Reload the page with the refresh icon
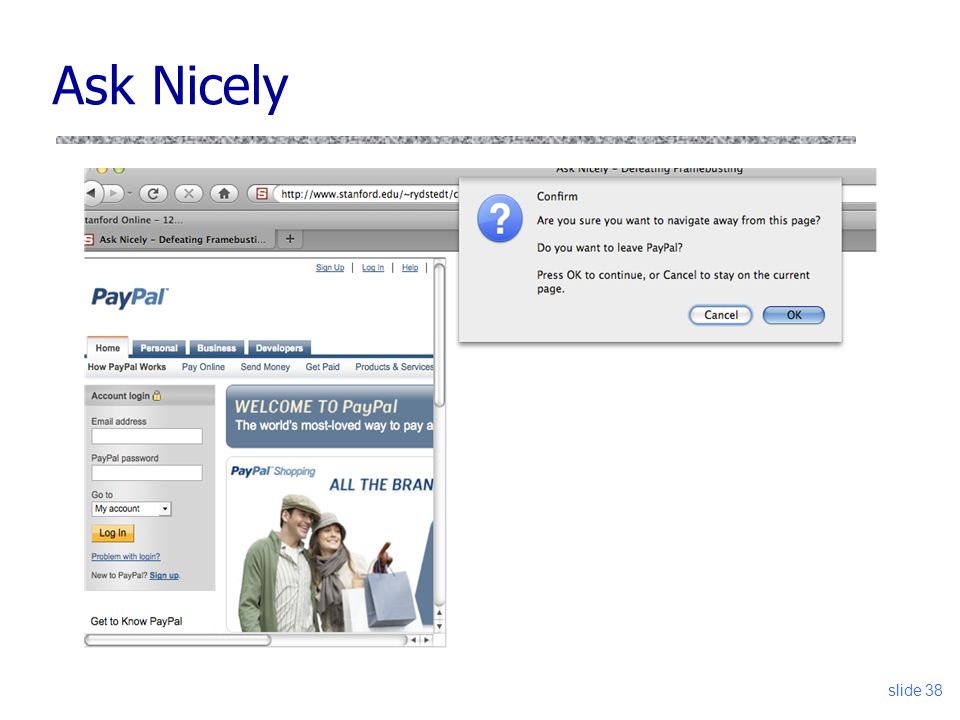The height and width of the screenshot is (720, 960). coord(153,193)
